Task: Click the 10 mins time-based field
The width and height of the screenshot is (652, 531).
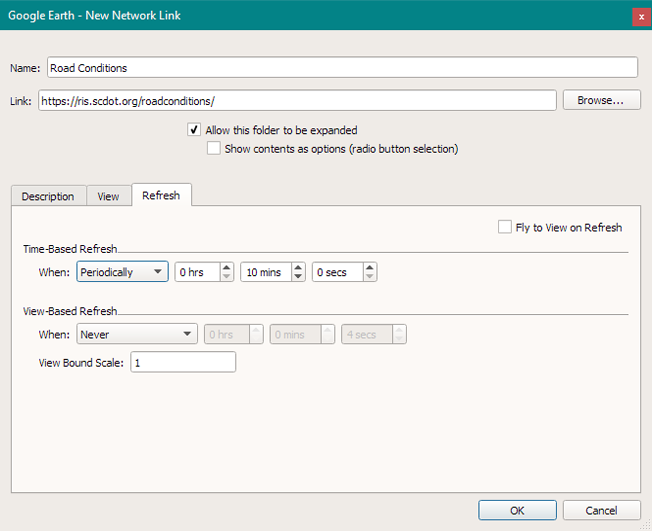Action: pyautogui.click(x=266, y=272)
